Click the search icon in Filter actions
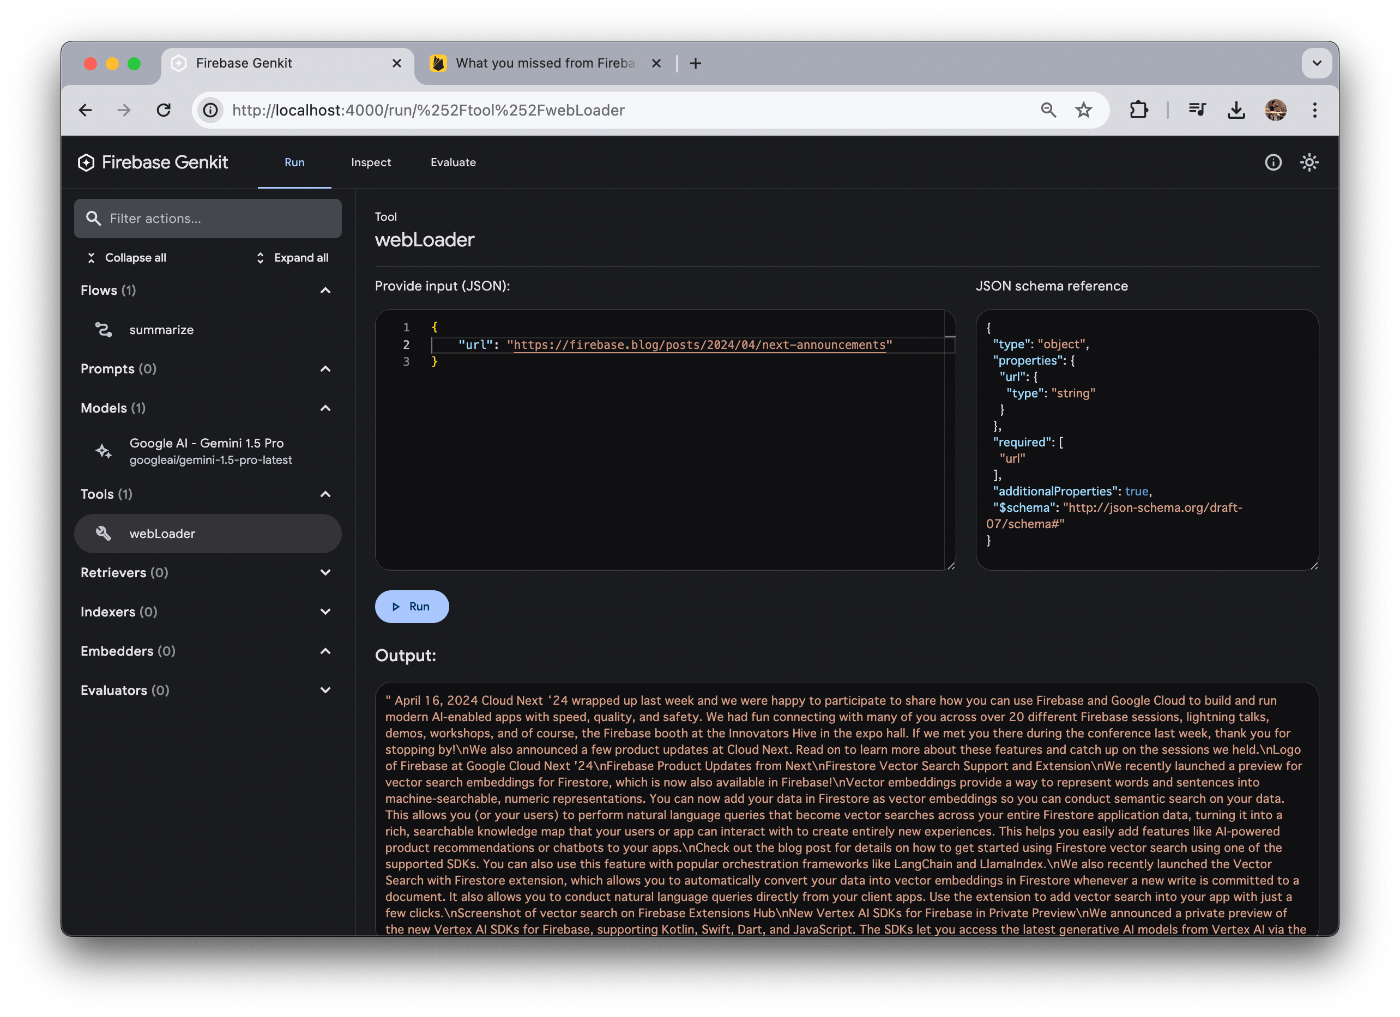Image resolution: width=1400 pixels, height=1017 pixels. (94, 218)
